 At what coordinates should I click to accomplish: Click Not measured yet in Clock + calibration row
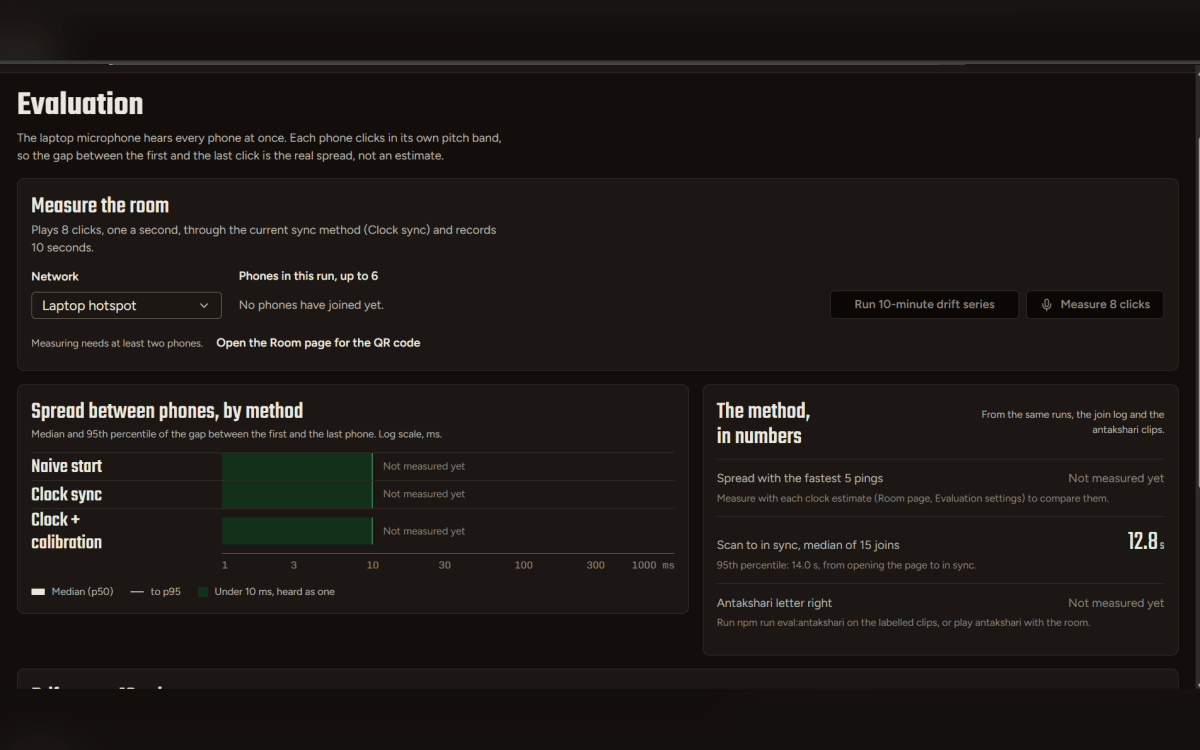(424, 531)
